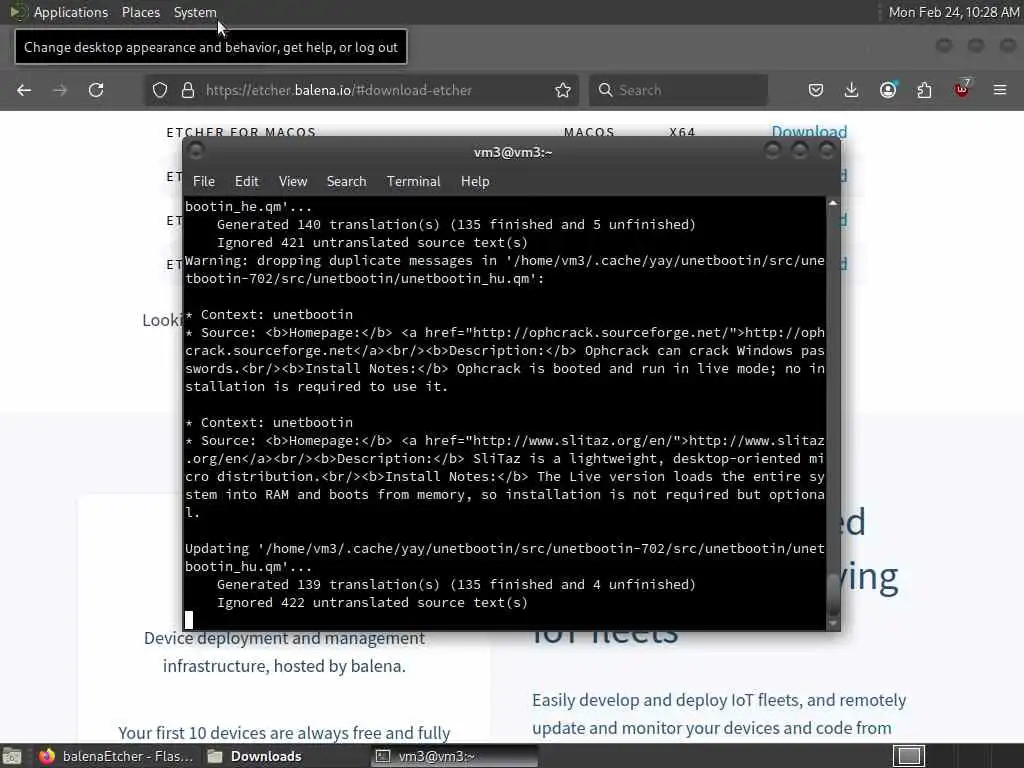Open the Places menu
The height and width of the screenshot is (768, 1024).
[141, 12]
